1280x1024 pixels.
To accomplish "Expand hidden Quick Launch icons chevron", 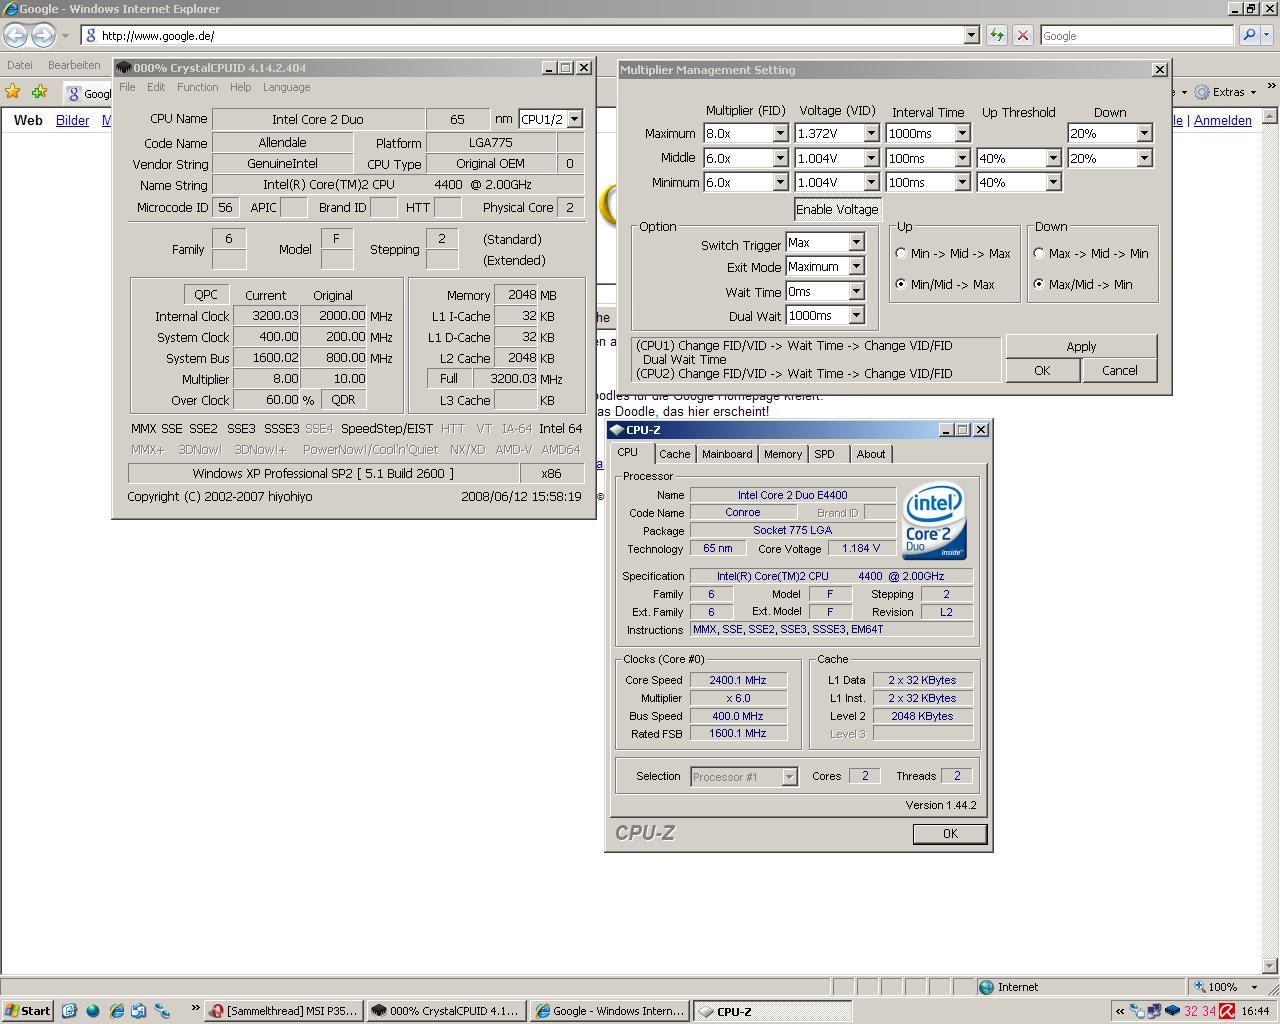I will click(x=195, y=1009).
